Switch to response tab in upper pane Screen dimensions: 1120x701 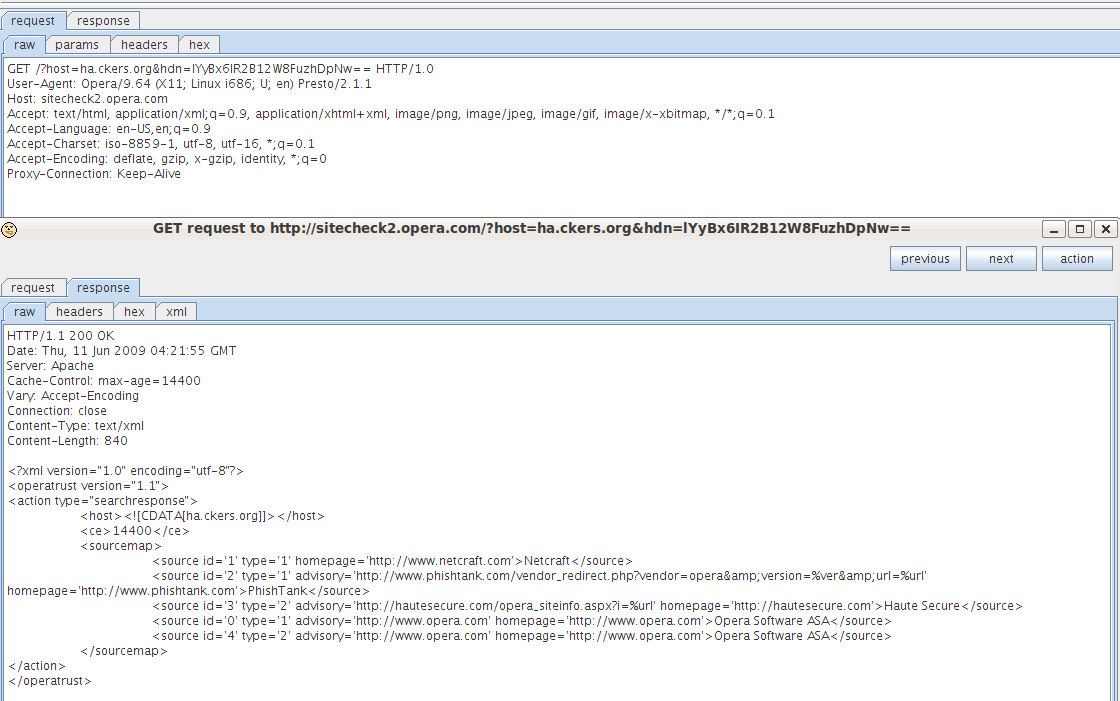pyautogui.click(x=103, y=21)
